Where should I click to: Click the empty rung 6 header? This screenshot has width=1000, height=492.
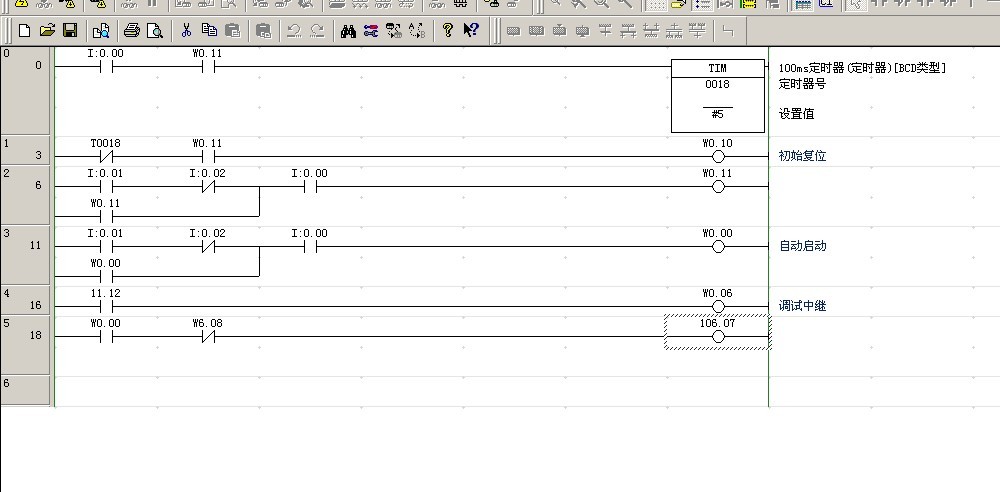click(x=26, y=390)
